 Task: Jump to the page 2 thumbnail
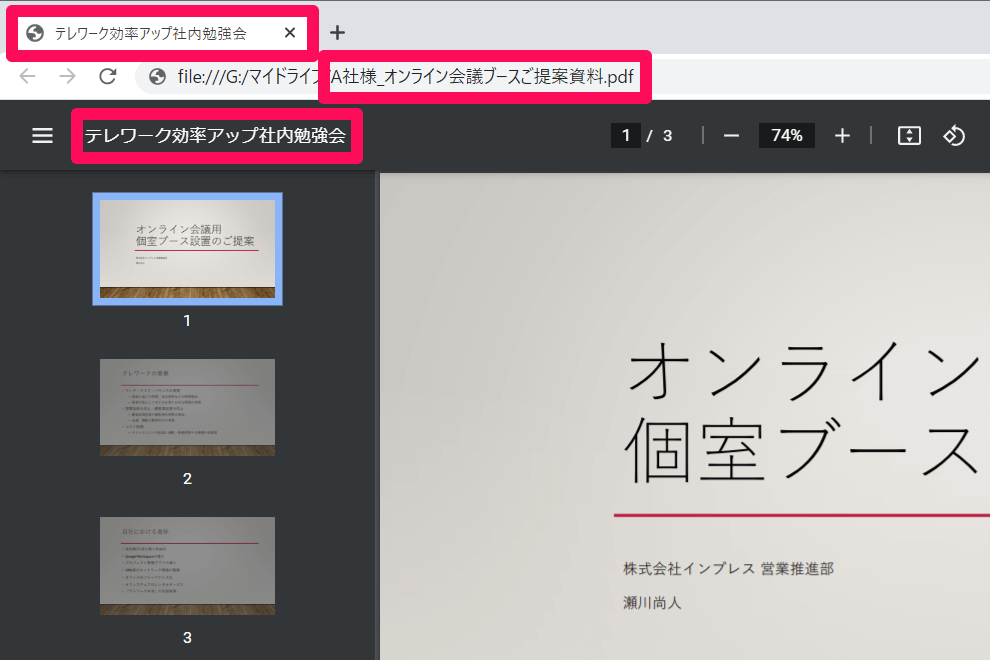187,407
